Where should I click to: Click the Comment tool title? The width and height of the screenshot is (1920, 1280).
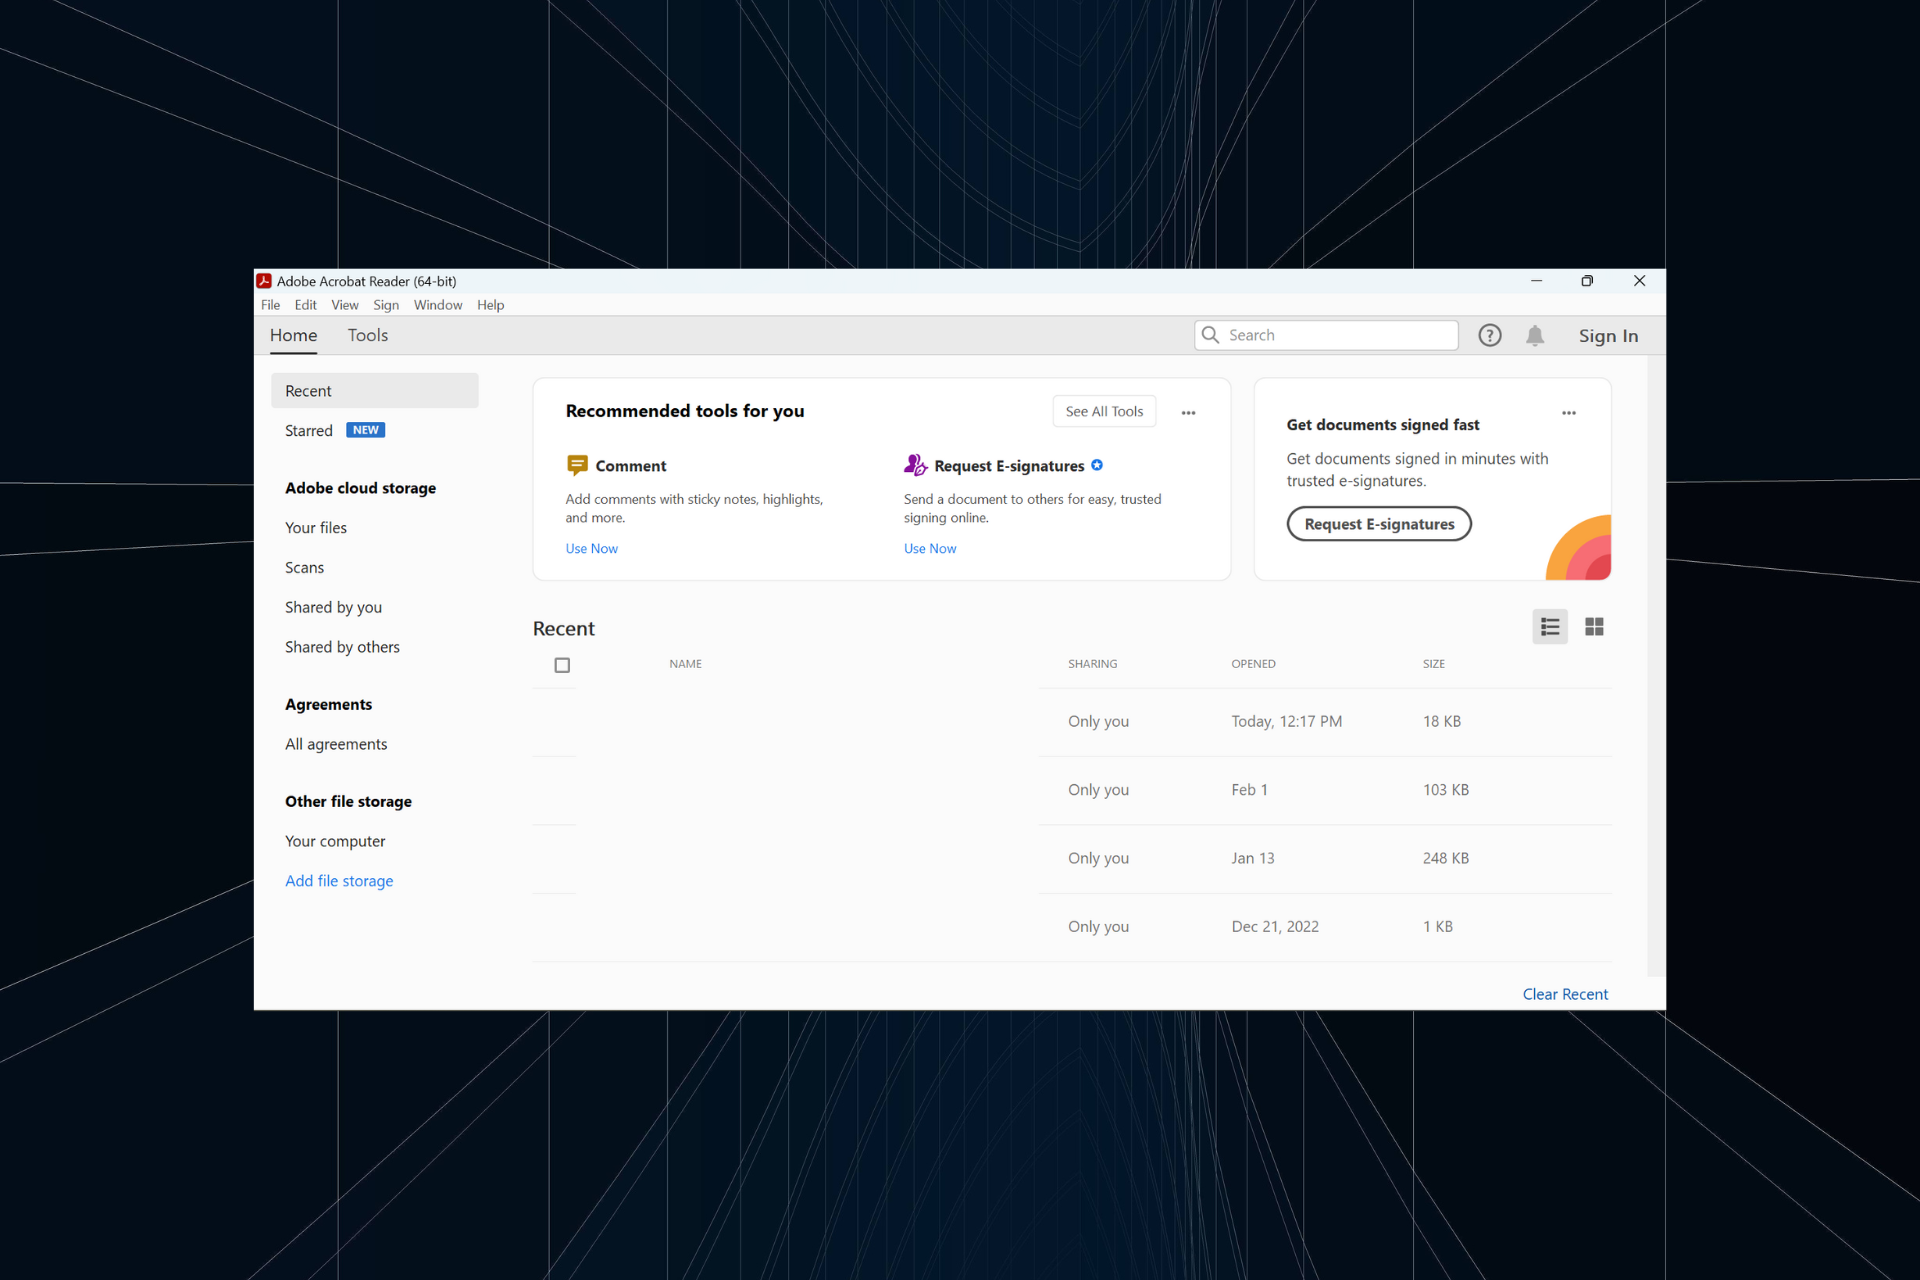[x=631, y=466]
